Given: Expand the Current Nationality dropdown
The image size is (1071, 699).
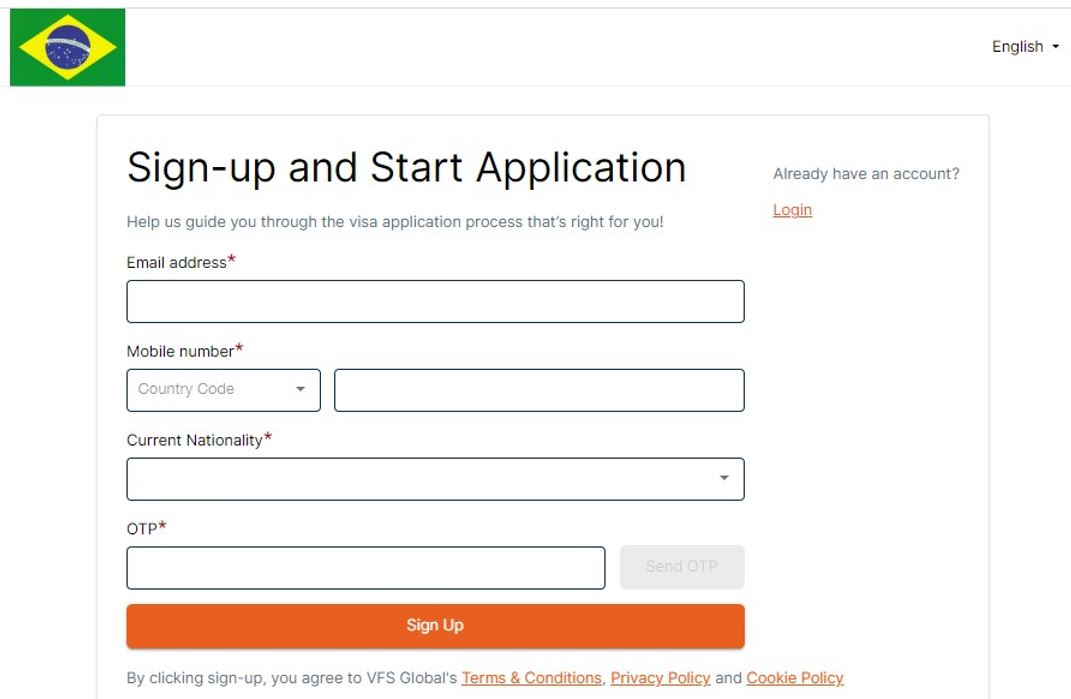Looking at the screenshot, I should click(x=435, y=478).
